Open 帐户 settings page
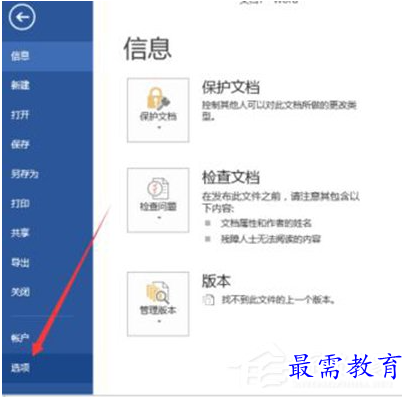This screenshot has width=410, height=398. tap(47, 338)
